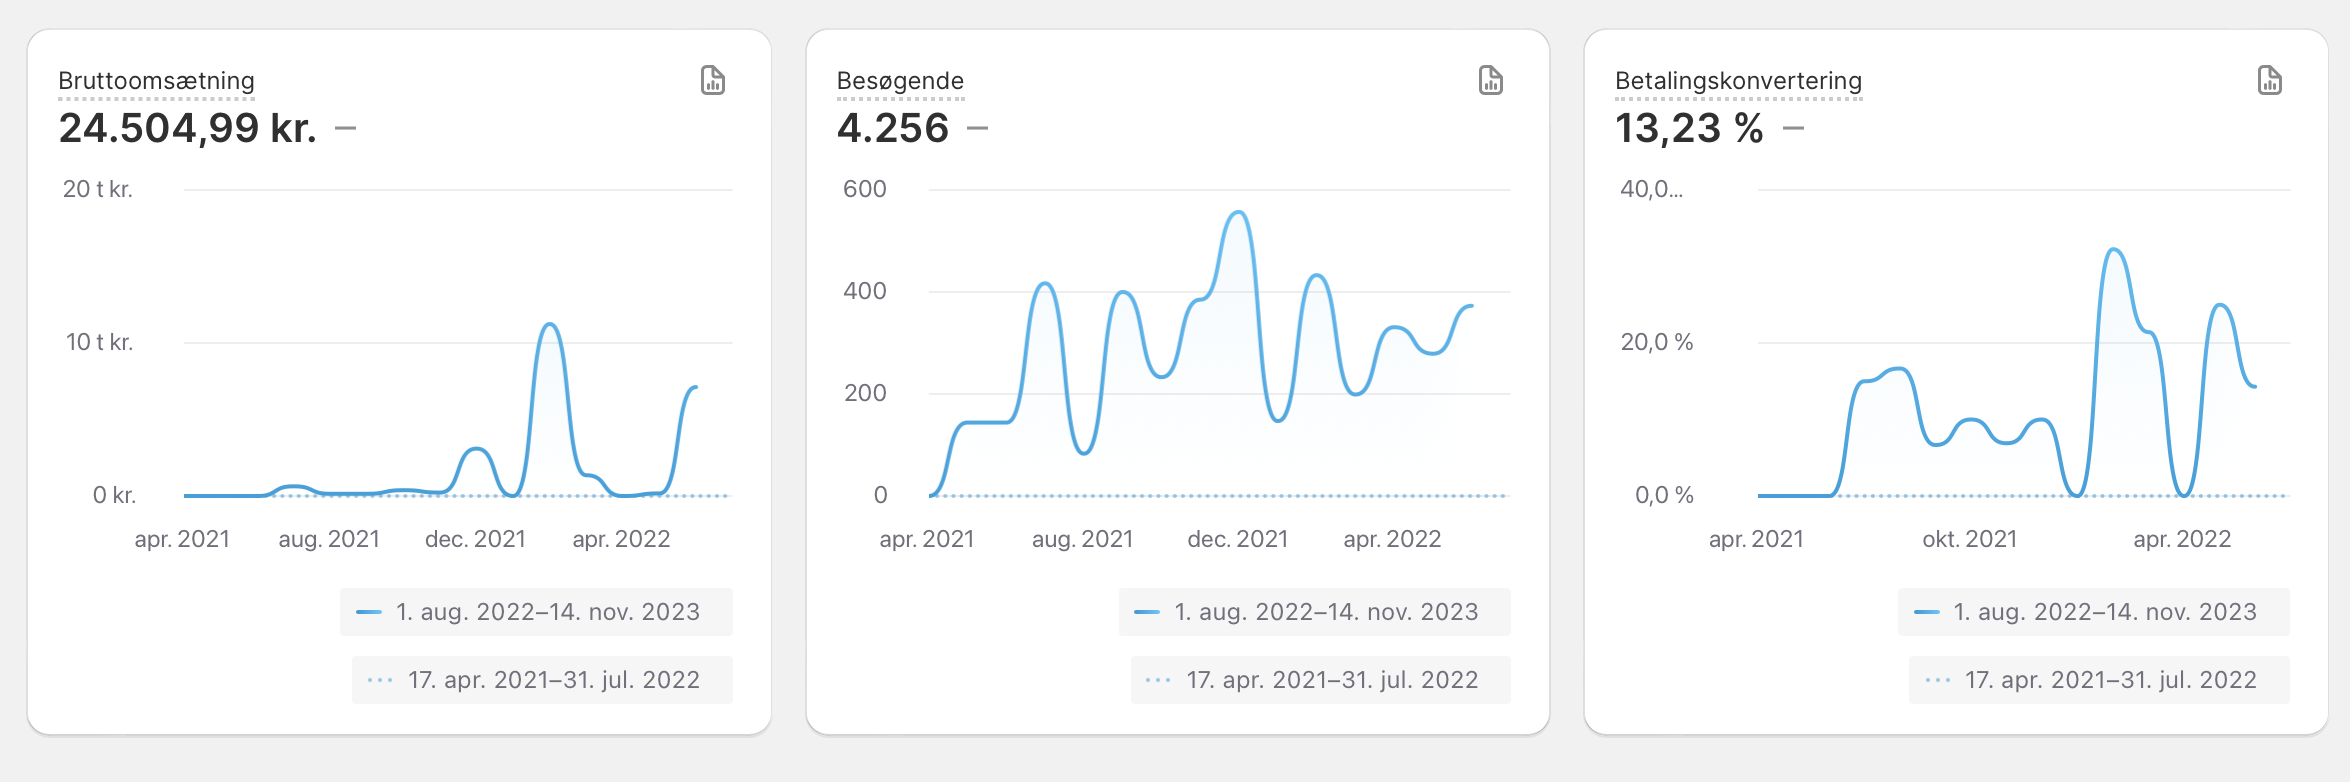Open the Betalingskonvertering report icon

2270,80
